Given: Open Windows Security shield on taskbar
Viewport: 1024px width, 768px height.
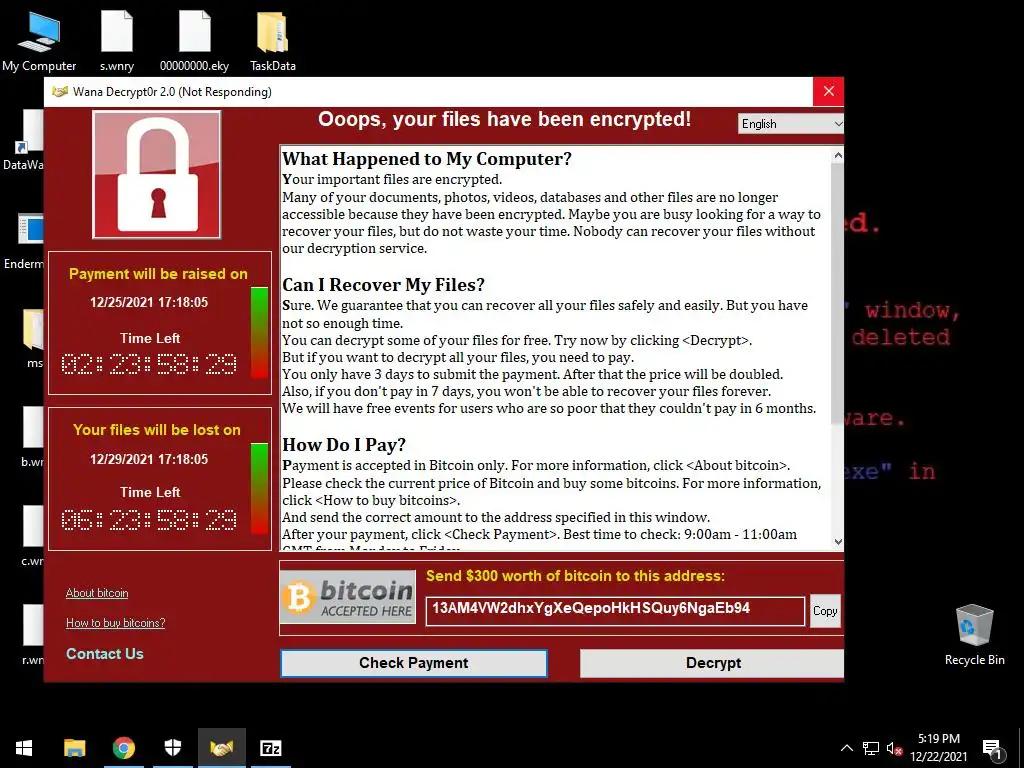Looking at the screenshot, I should coord(172,748).
